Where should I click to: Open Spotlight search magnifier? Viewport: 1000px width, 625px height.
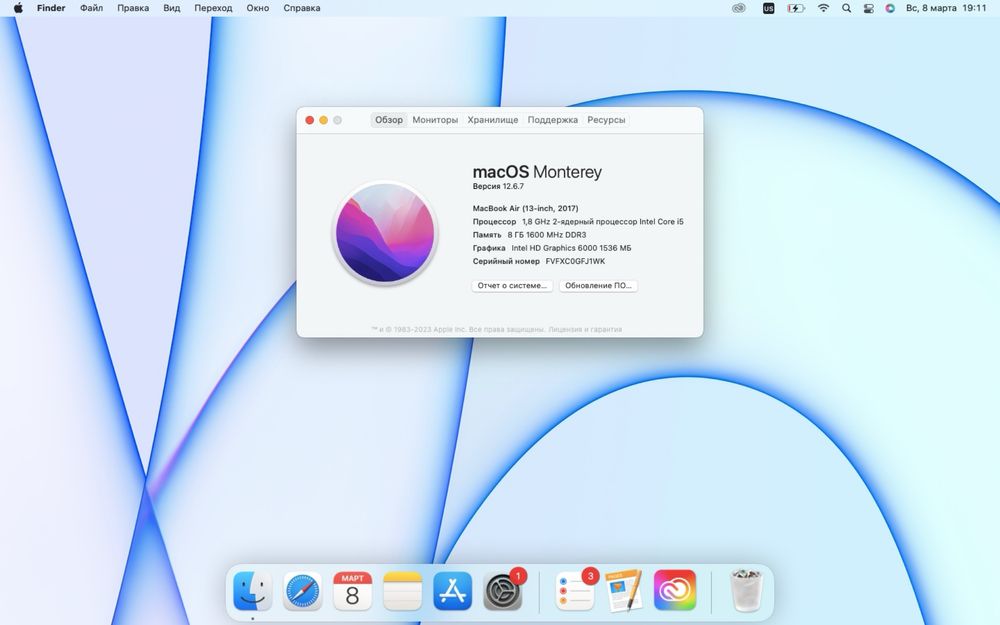coord(846,8)
